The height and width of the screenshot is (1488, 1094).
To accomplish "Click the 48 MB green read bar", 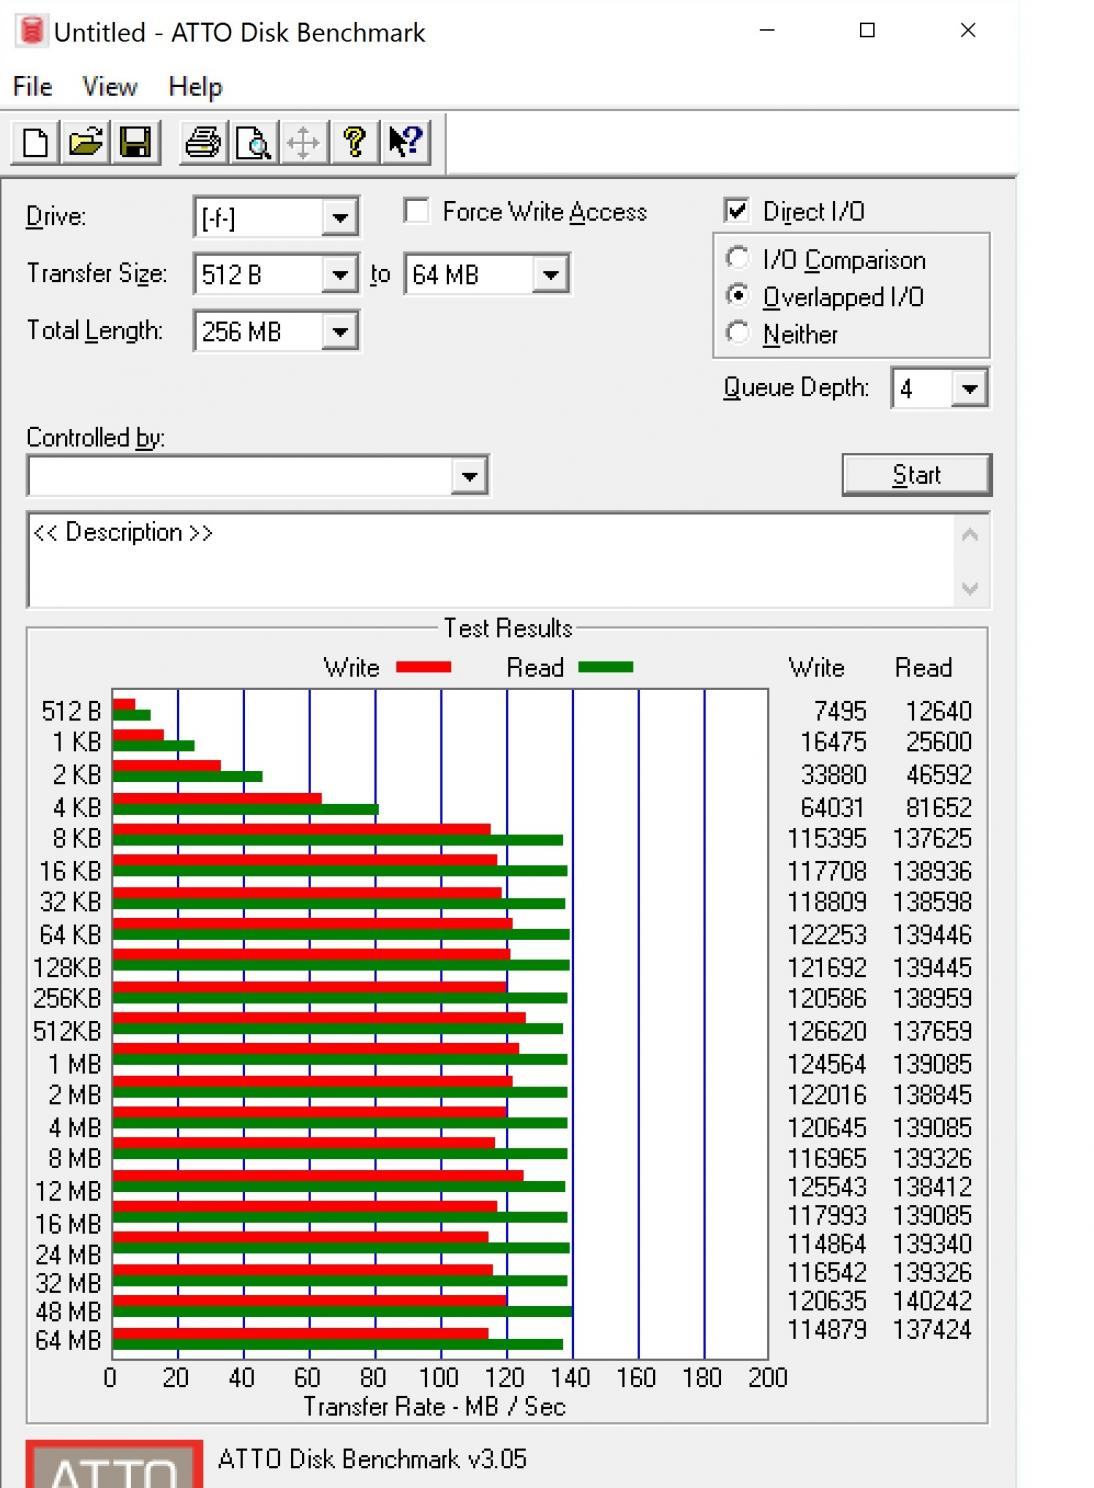I will click(x=342, y=1311).
